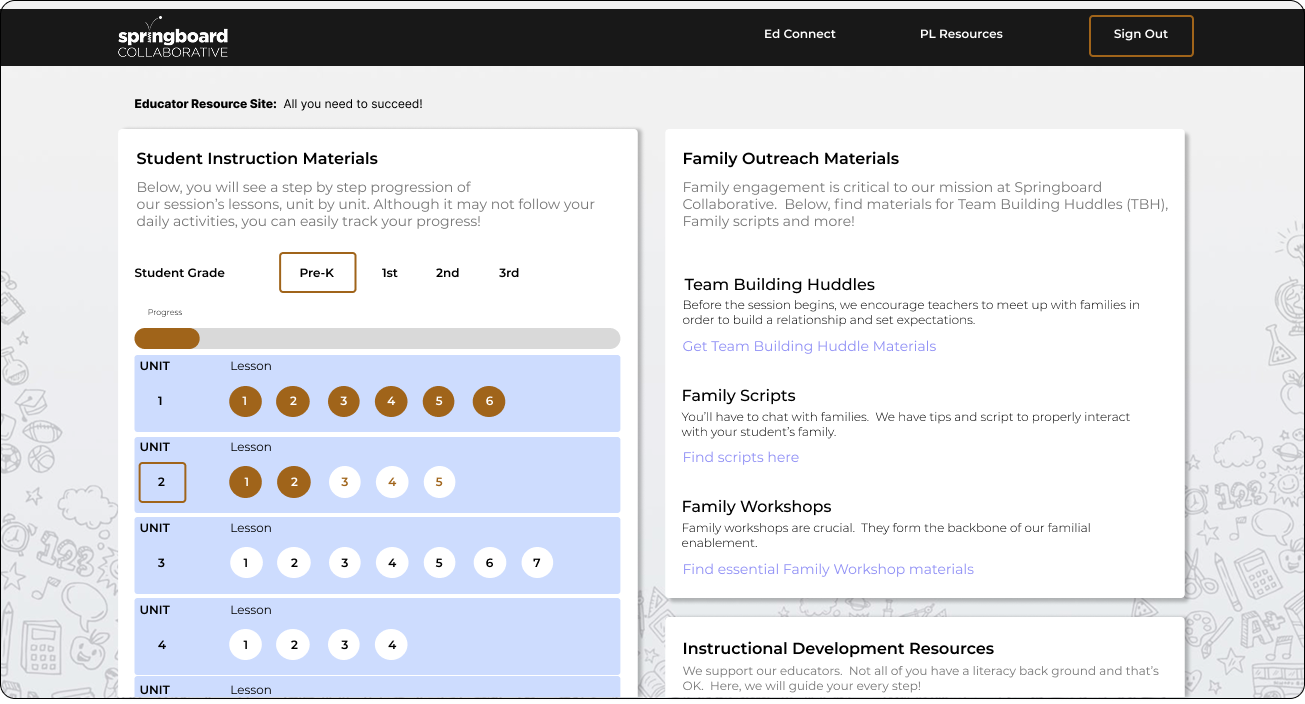
Task: Select Unit 4 number label
Action: [x=161, y=645]
